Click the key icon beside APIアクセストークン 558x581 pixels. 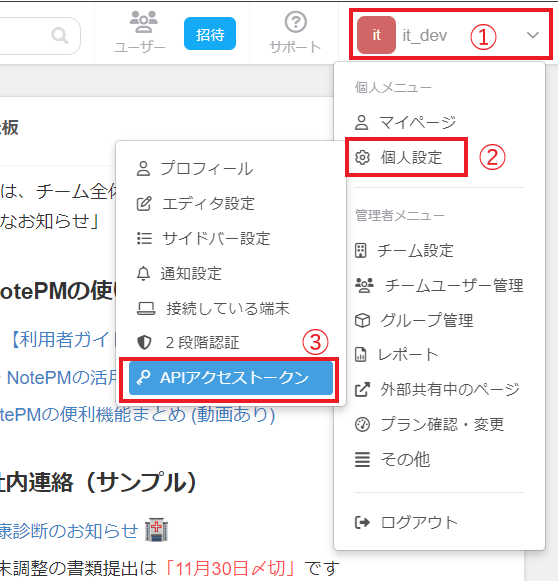pyautogui.click(x=143, y=378)
